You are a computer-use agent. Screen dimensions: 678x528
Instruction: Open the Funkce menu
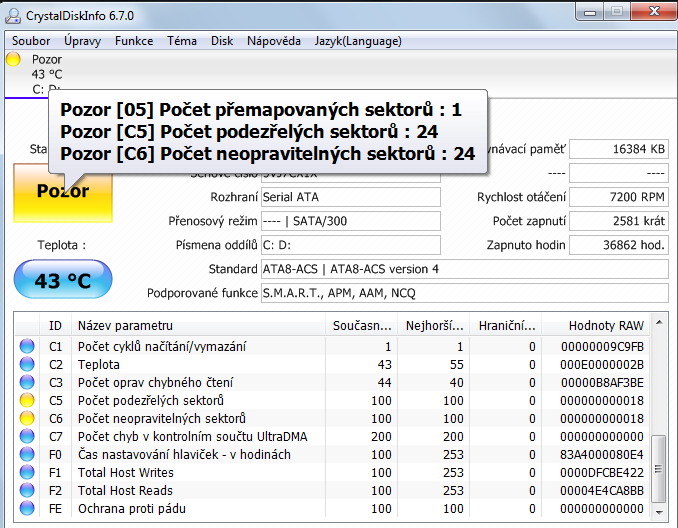(x=134, y=41)
